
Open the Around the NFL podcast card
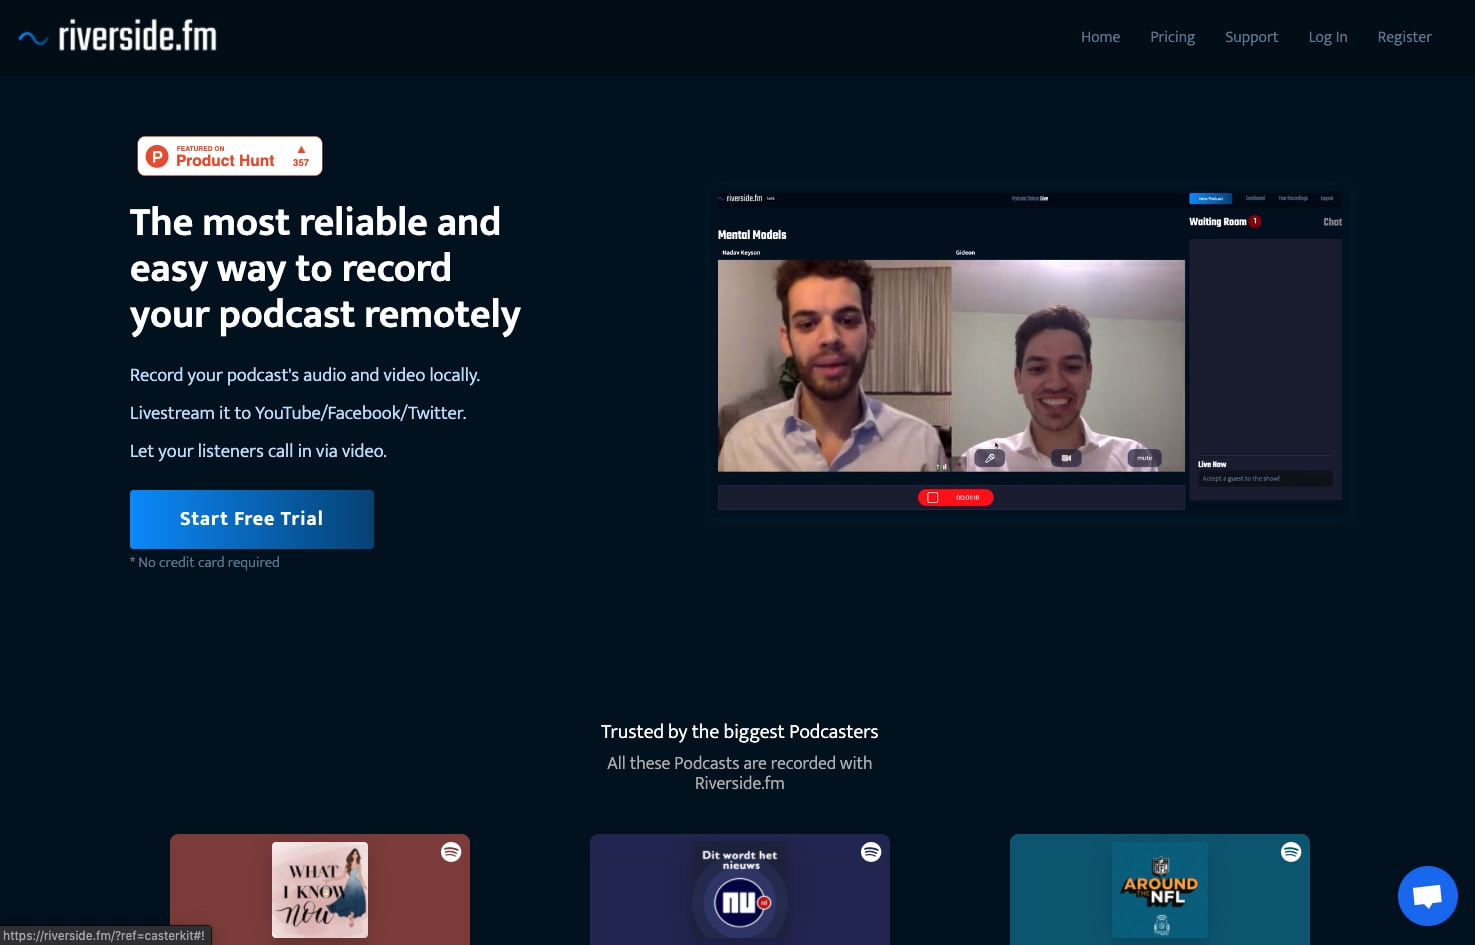(x=1160, y=889)
